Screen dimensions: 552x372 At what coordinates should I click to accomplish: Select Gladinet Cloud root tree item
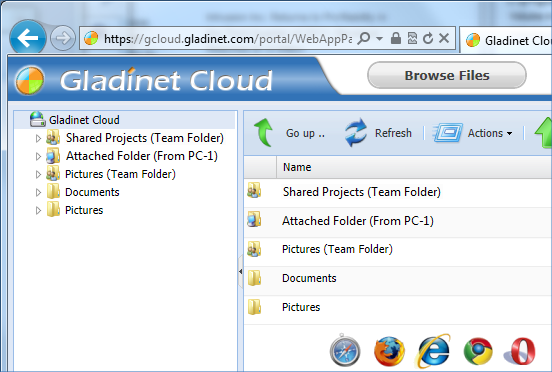point(84,120)
